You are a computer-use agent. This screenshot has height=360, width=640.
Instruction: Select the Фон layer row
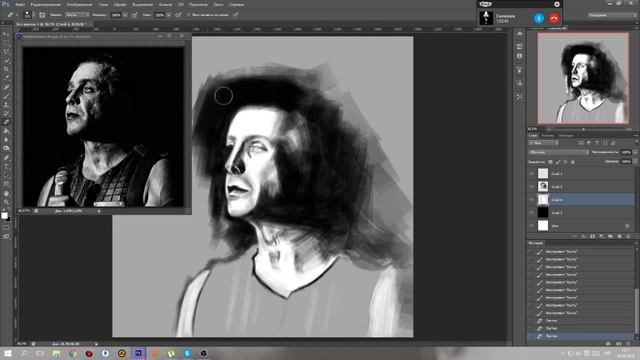(581, 226)
